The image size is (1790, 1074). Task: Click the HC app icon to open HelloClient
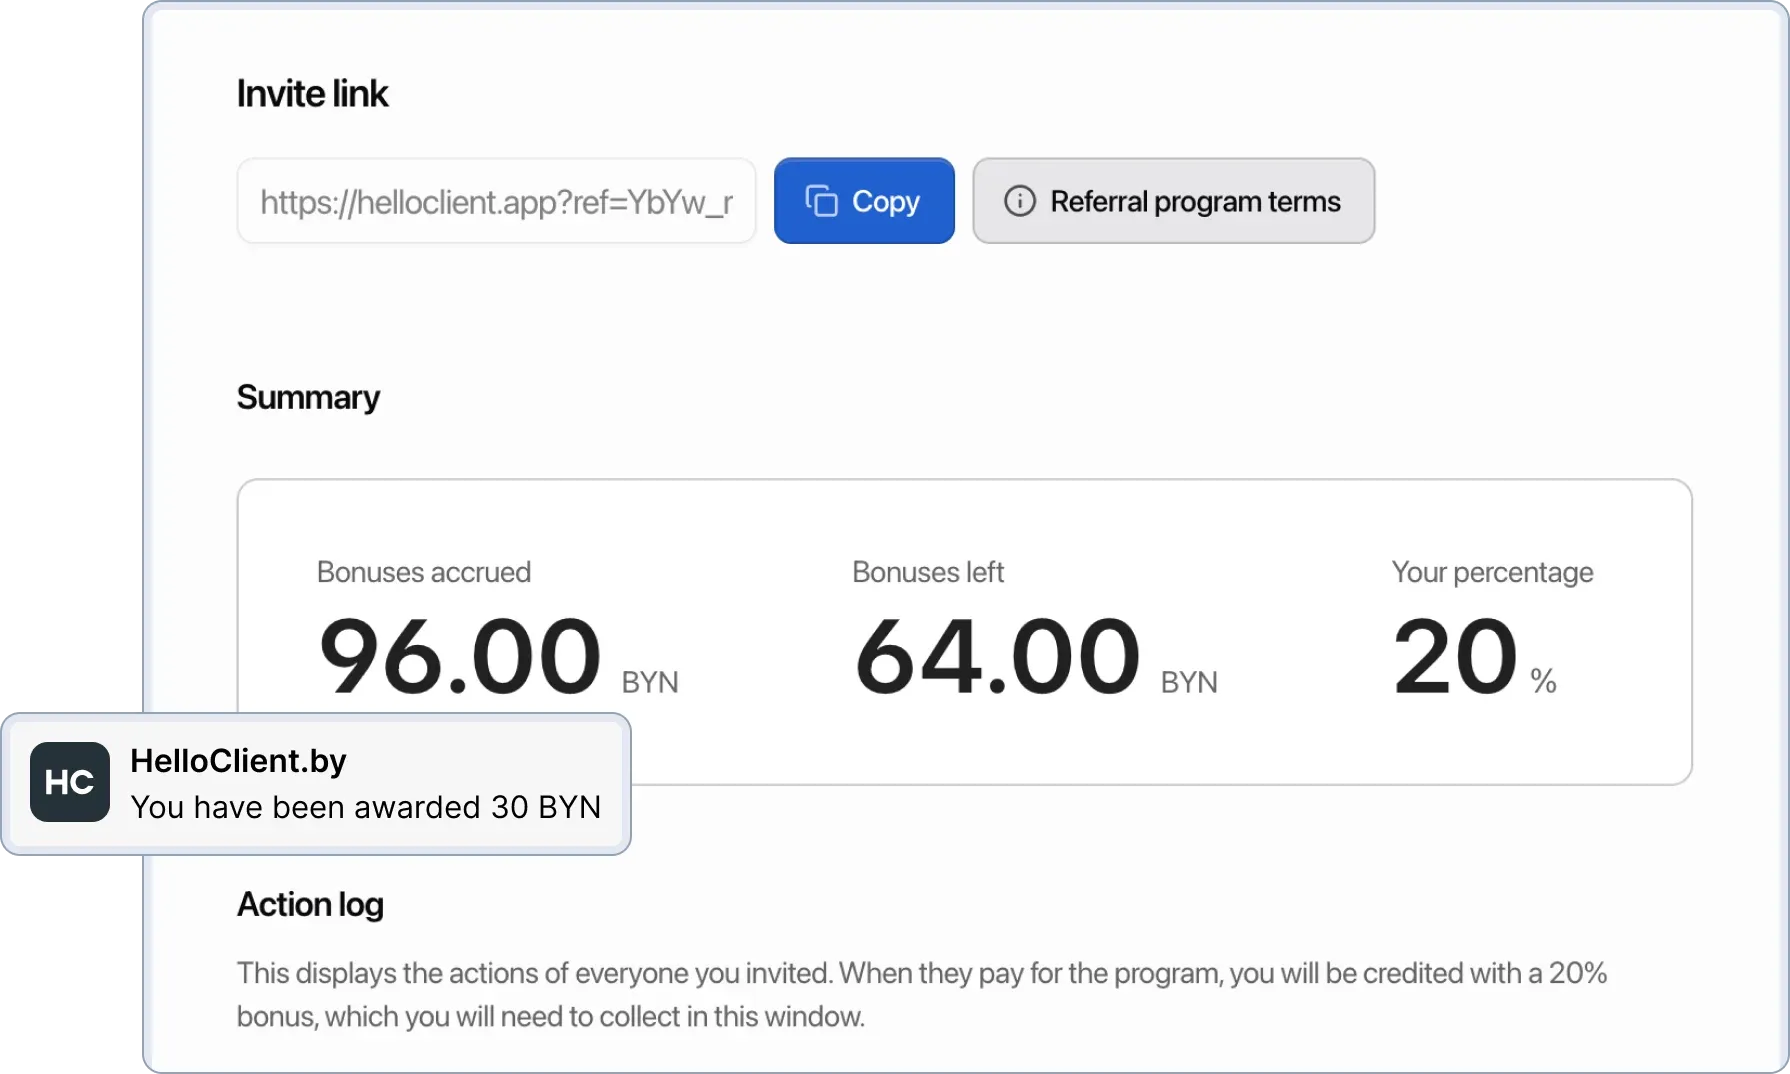[x=68, y=783]
